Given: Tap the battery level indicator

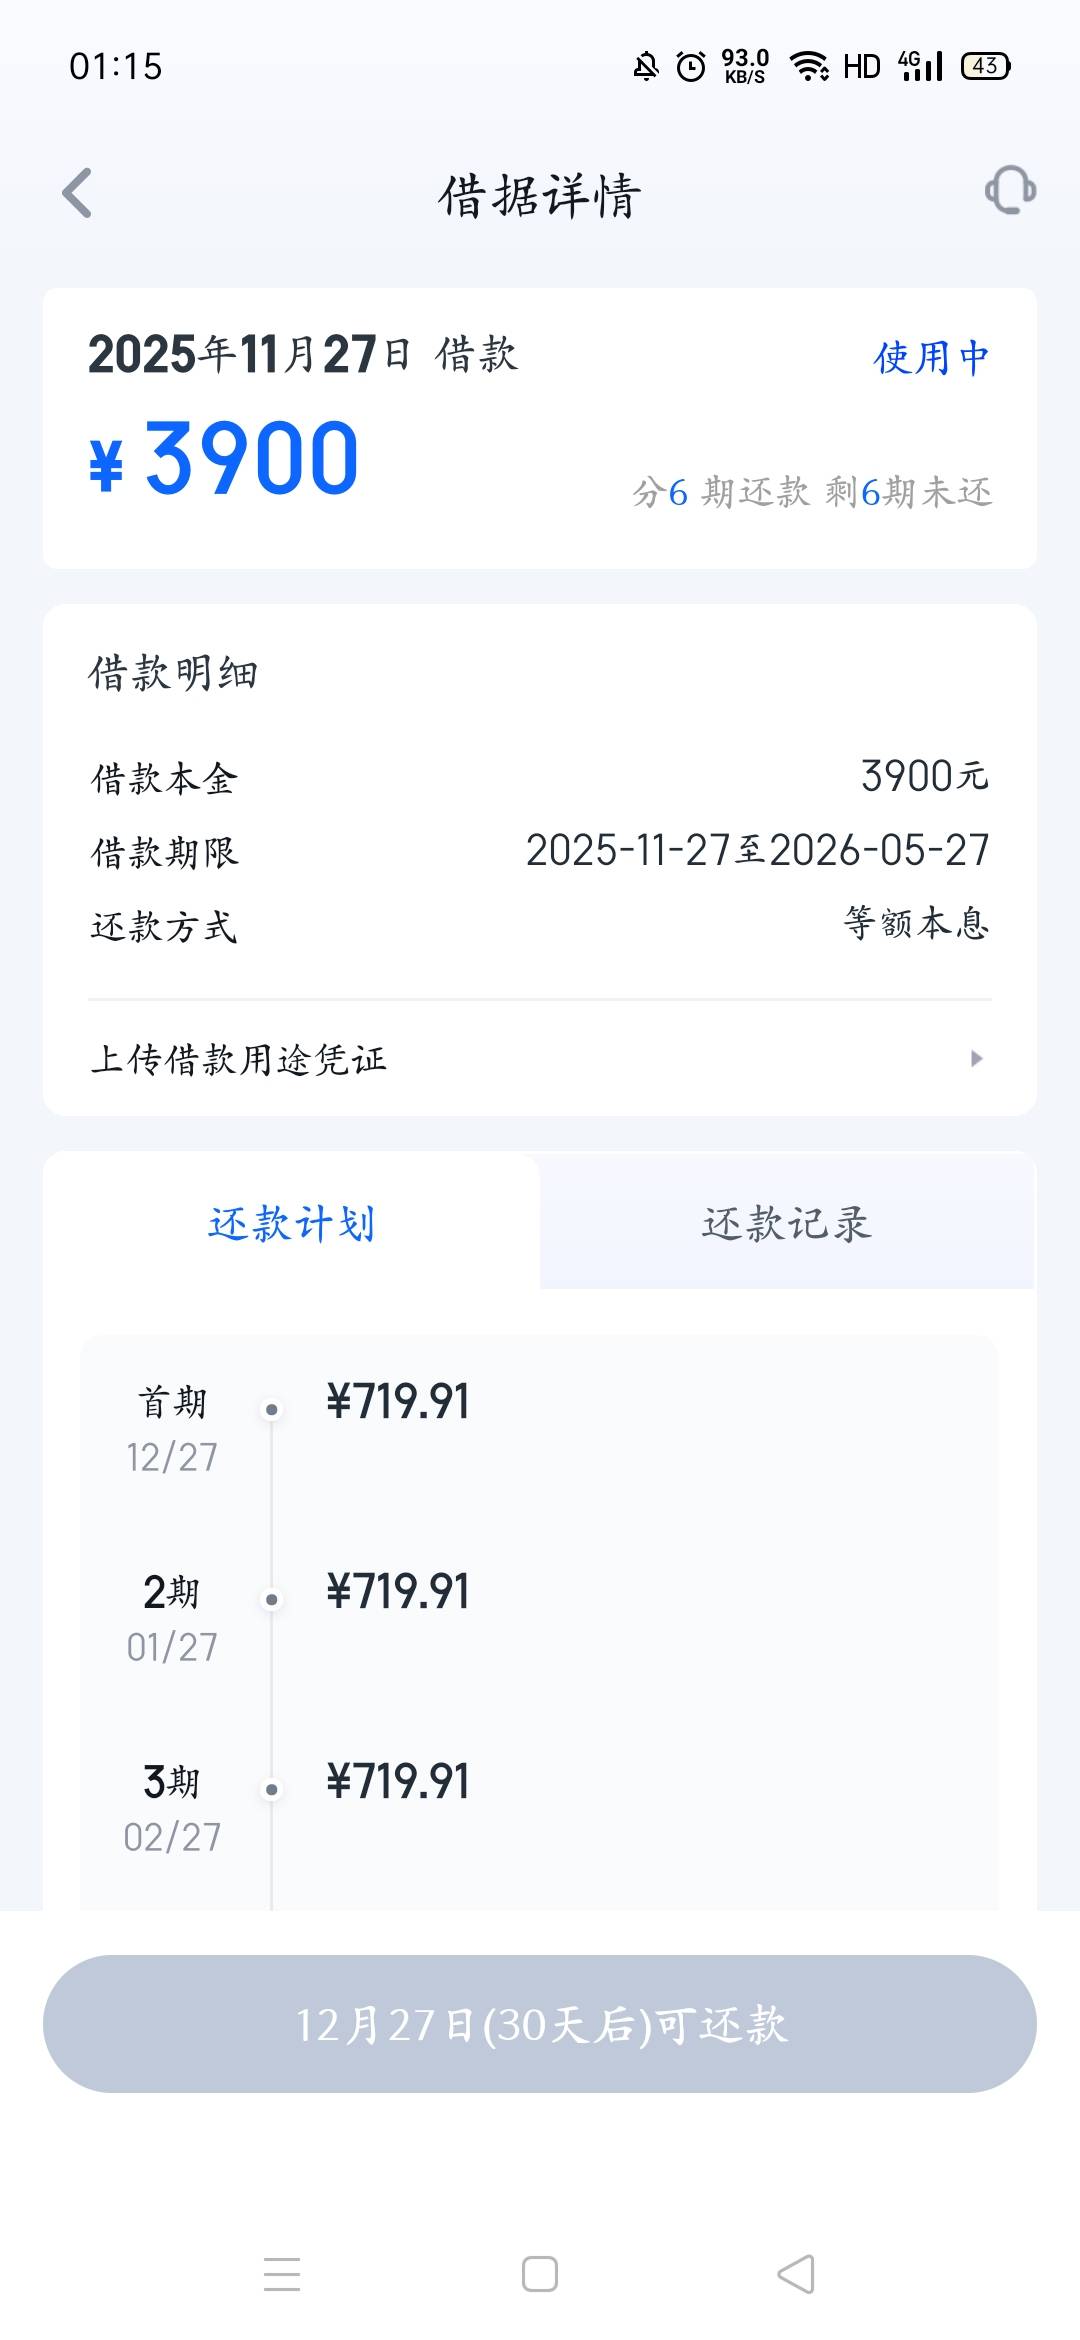Looking at the screenshot, I should tap(985, 67).
